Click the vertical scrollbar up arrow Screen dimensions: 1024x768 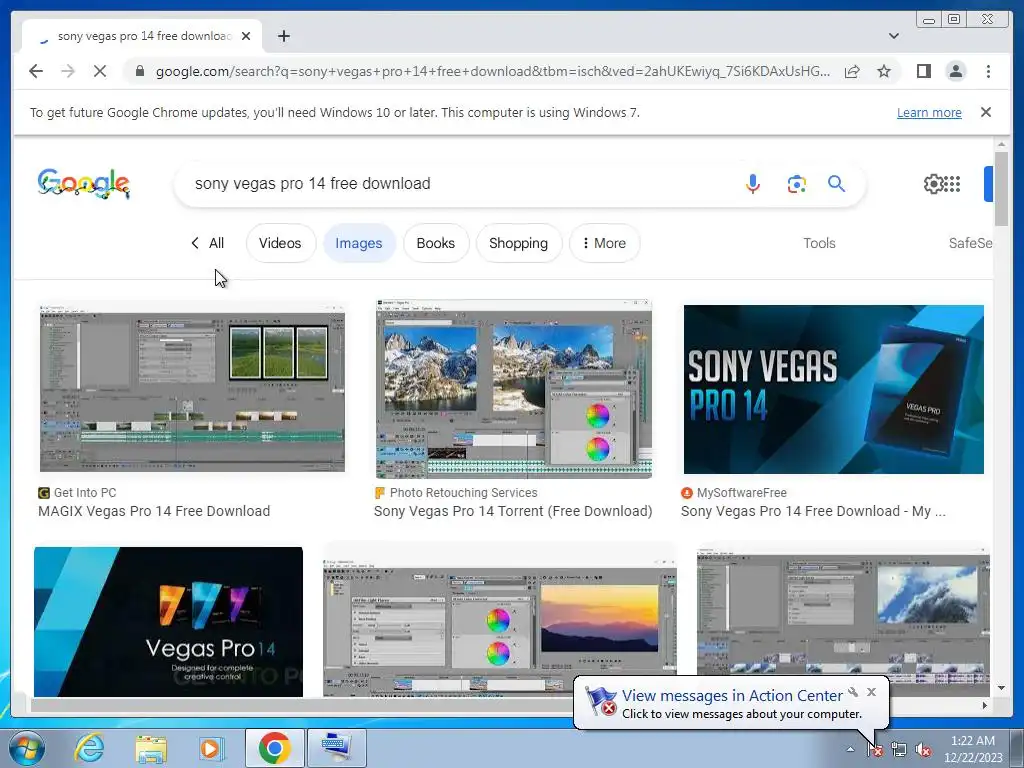click(1002, 144)
